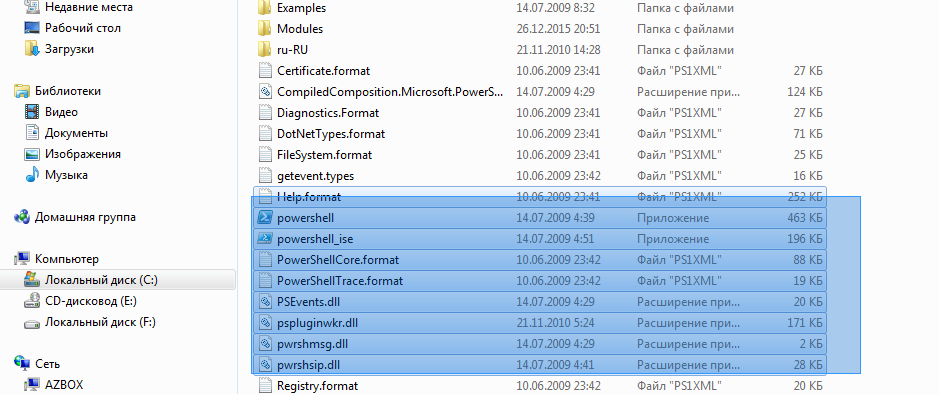This screenshot has width=939, height=394.
Task: Click the 26.12.2015 20:51 date of Modules
Action: pos(558,29)
